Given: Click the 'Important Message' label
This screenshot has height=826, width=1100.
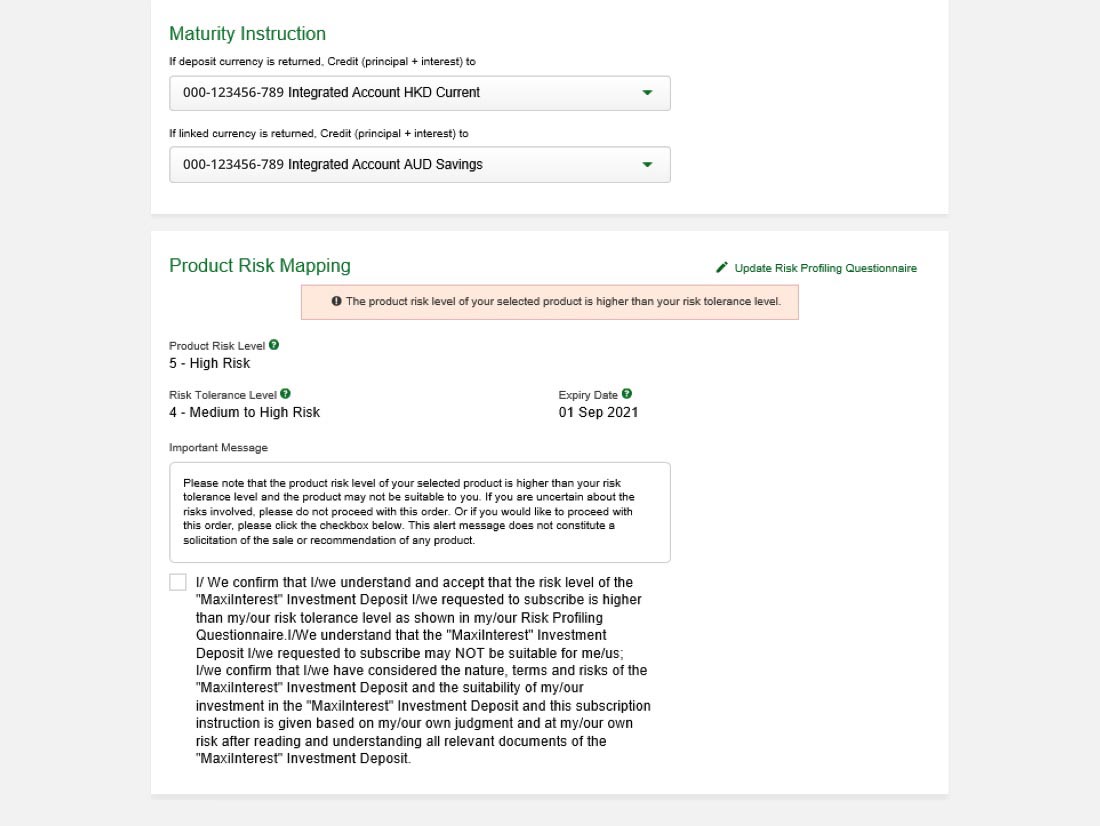Looking at the screenshot, I should point(219,448).
